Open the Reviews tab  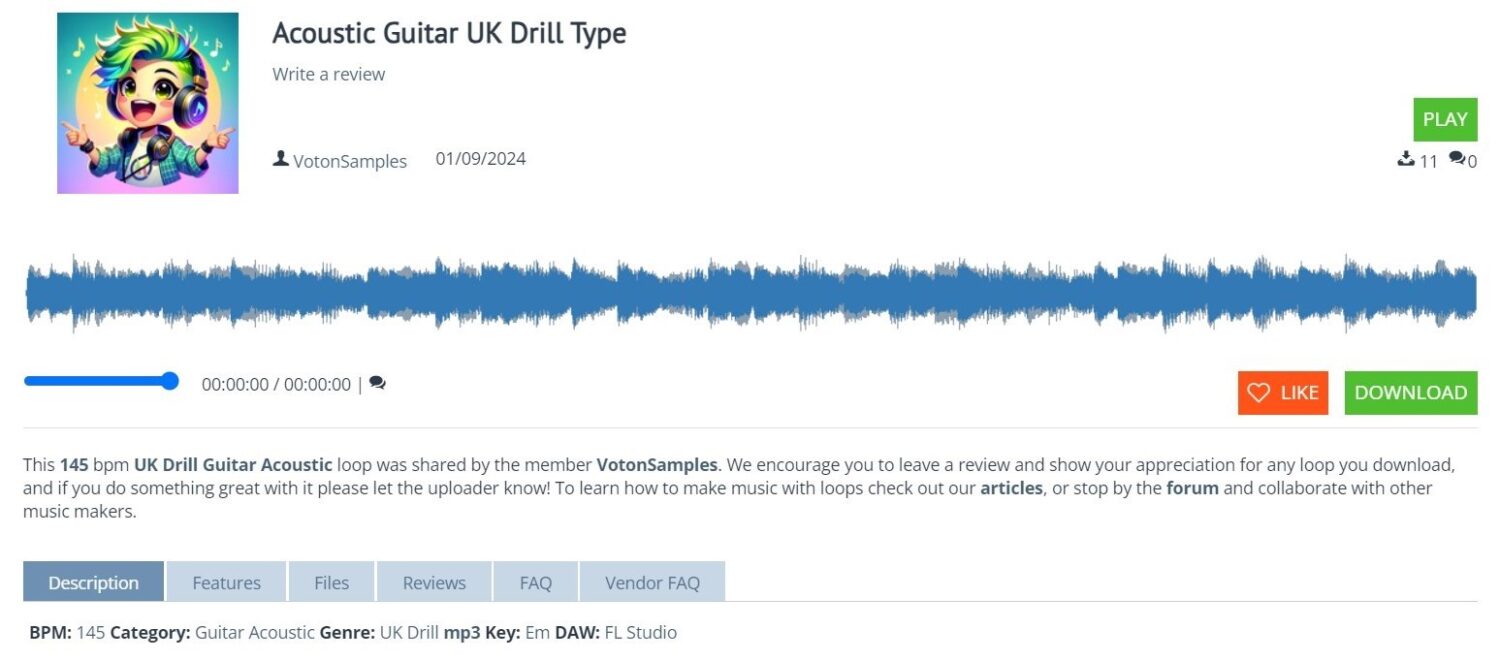point(434,582)
